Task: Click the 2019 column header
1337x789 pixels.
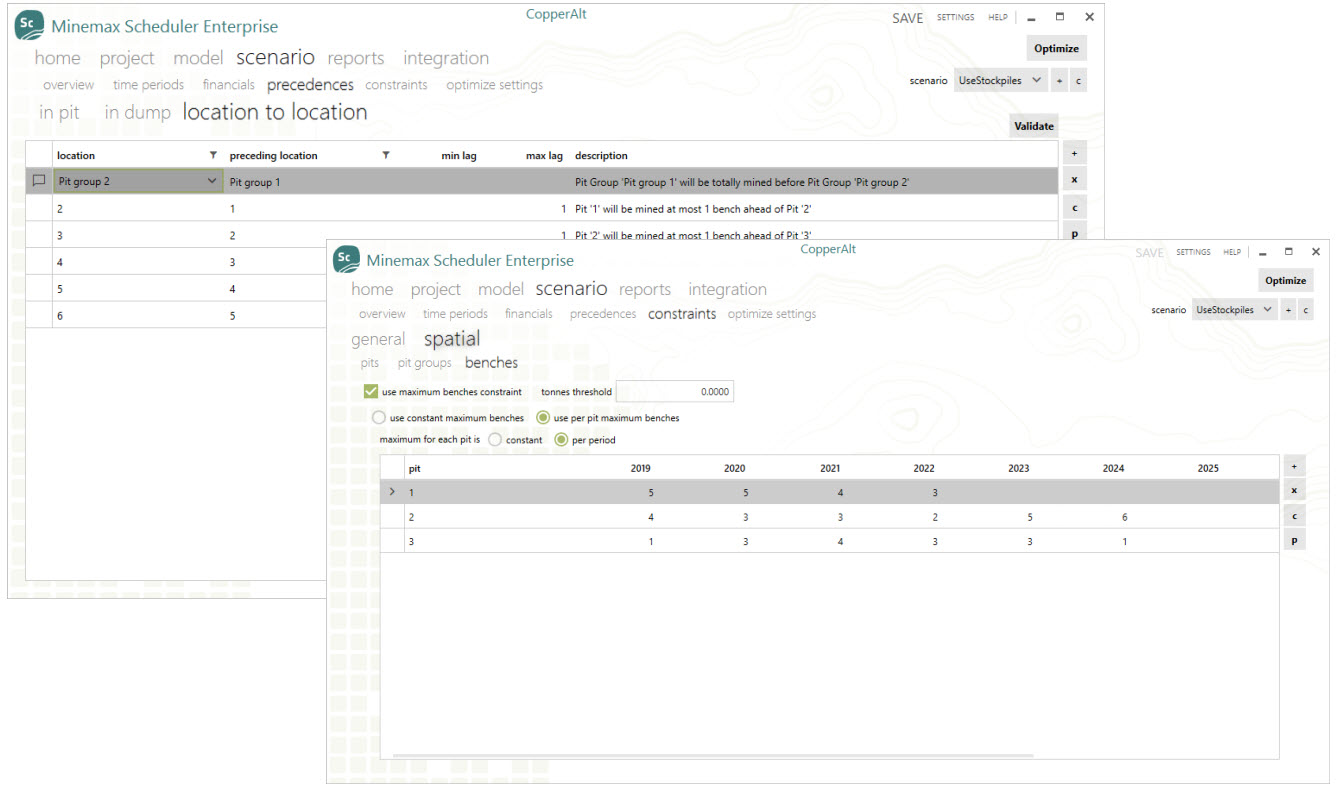Action: pyautogui.click(x=640, y=468)
